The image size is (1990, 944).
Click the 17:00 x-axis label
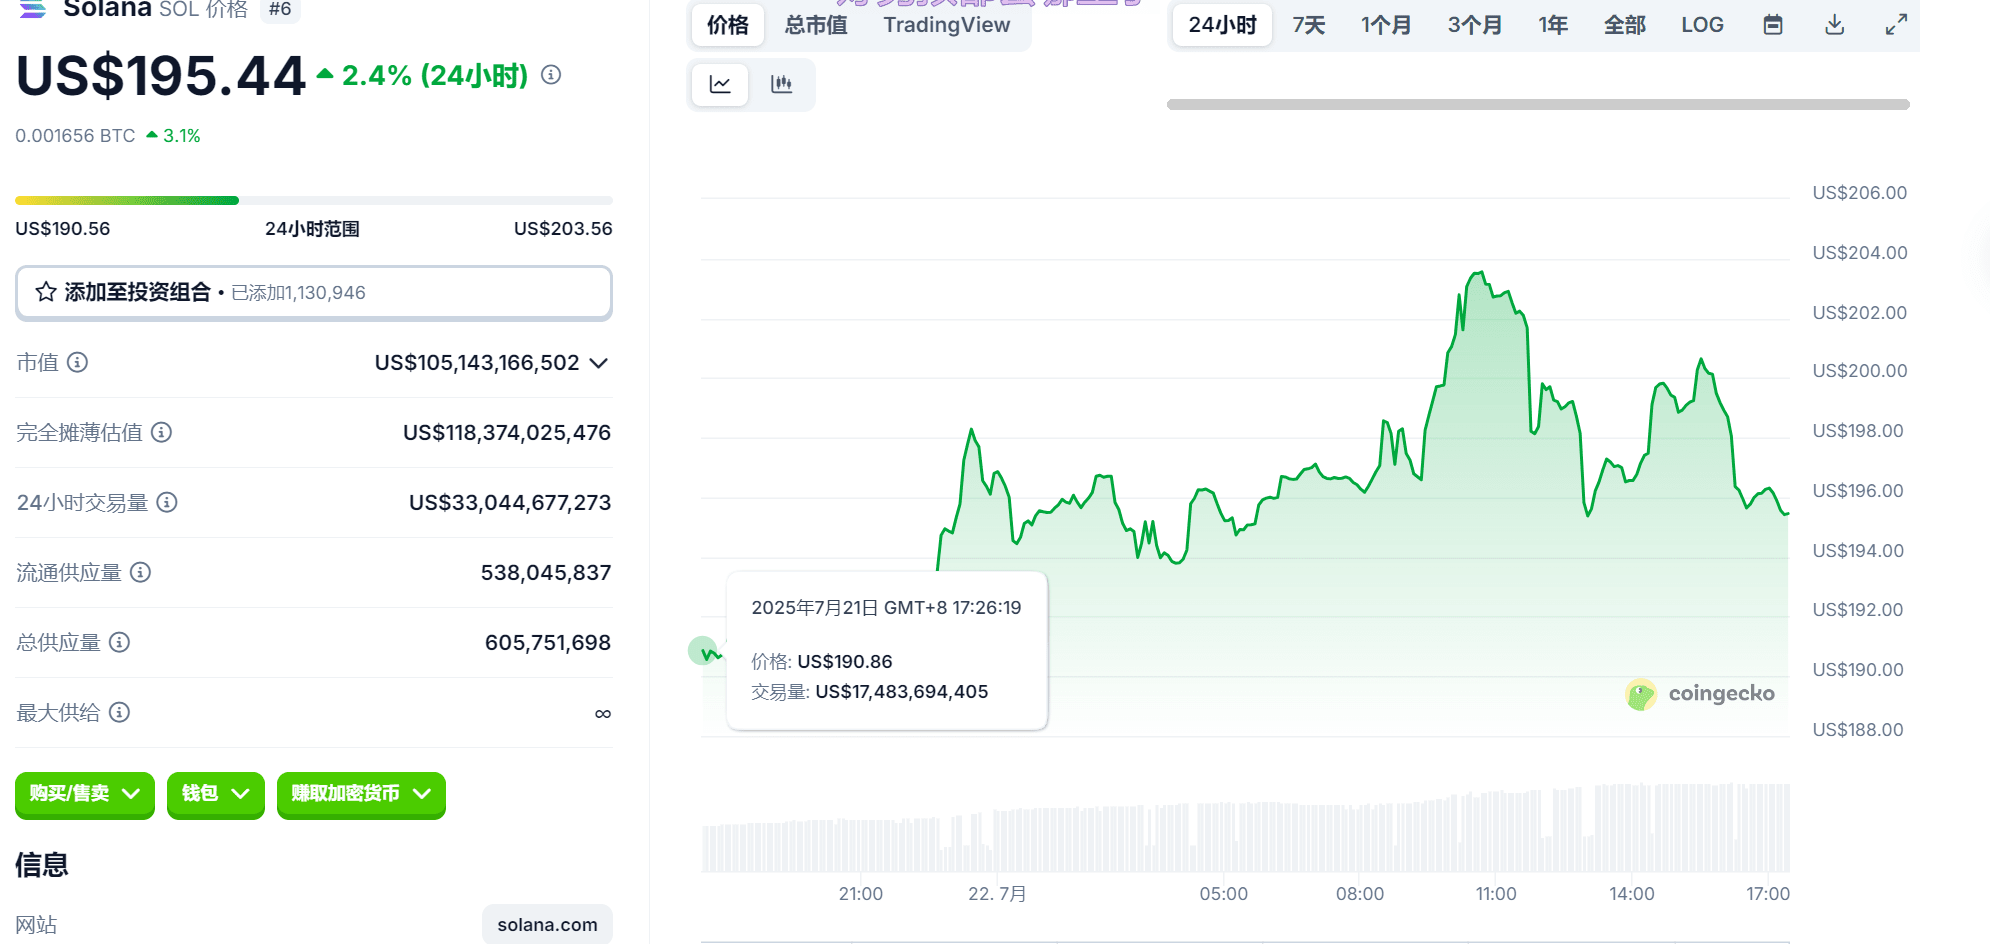tap(1768, 894)
